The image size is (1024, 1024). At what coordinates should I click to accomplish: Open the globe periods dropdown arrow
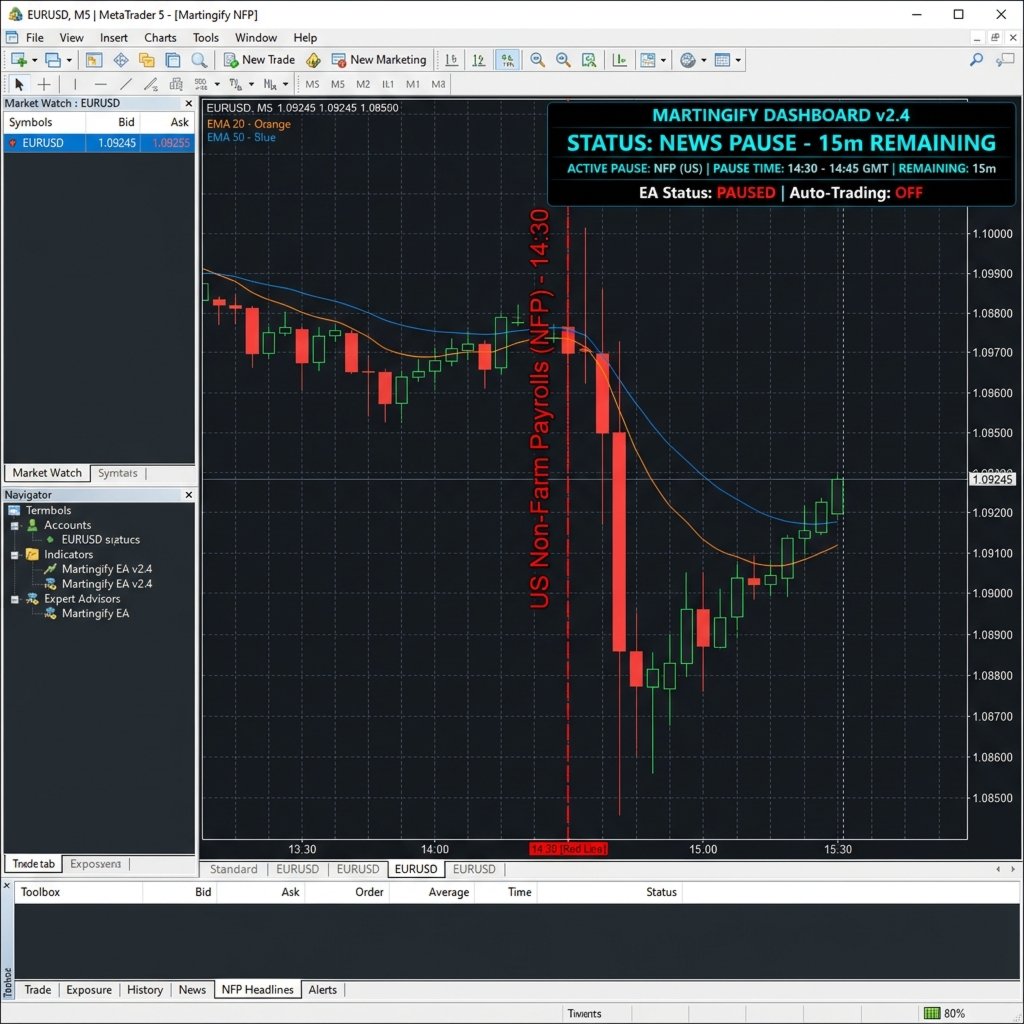(x=703, y=60)
